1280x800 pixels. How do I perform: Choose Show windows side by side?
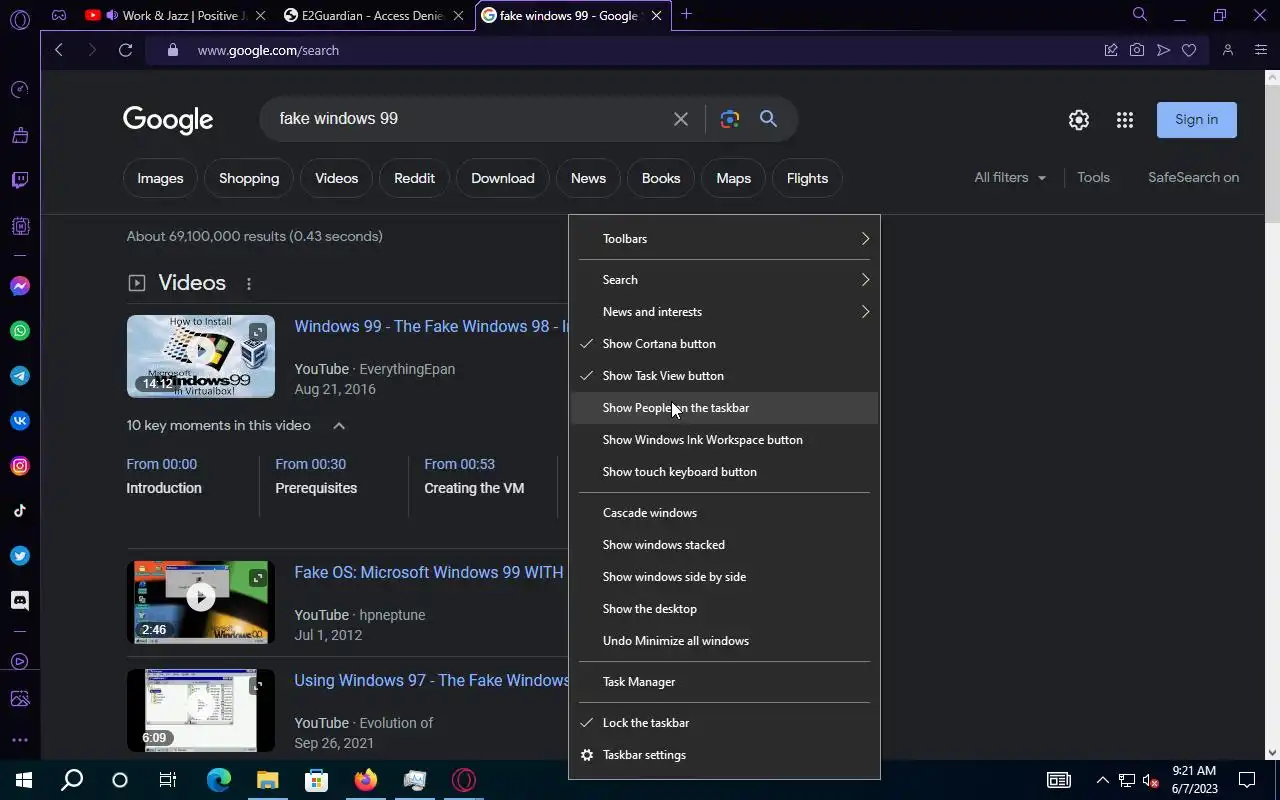724,577
